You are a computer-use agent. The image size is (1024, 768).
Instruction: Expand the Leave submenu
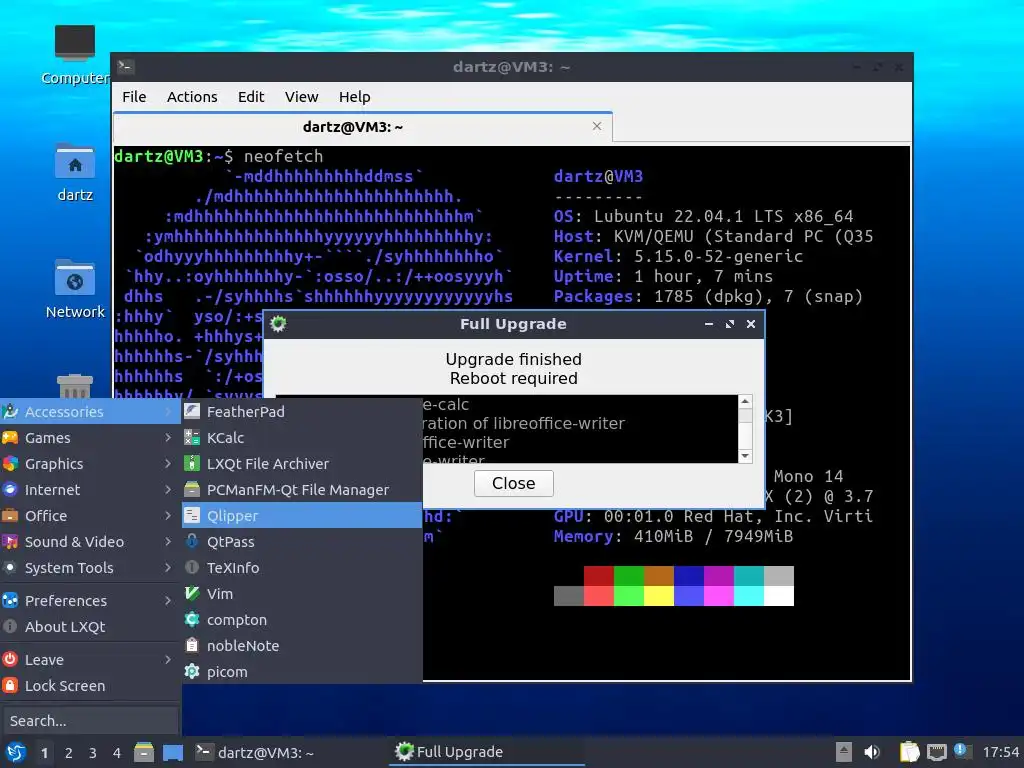tap(90, 660)
